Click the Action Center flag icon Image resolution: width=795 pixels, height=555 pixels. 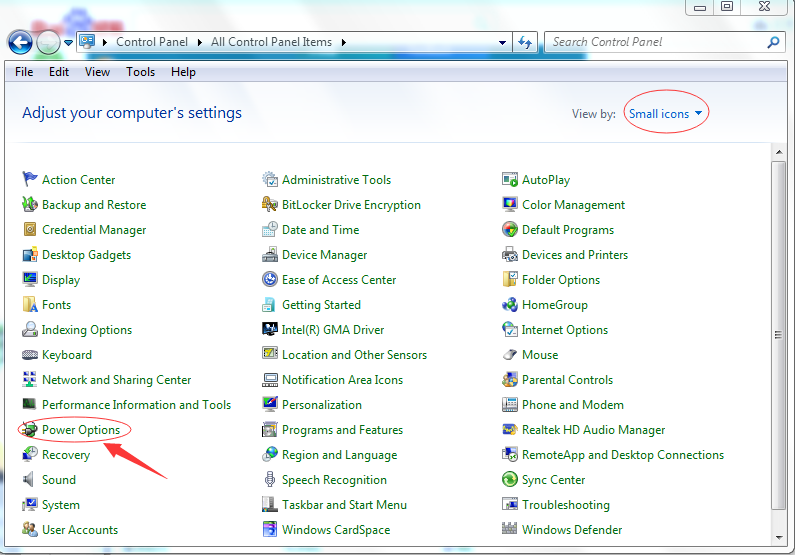coord(30,179)
